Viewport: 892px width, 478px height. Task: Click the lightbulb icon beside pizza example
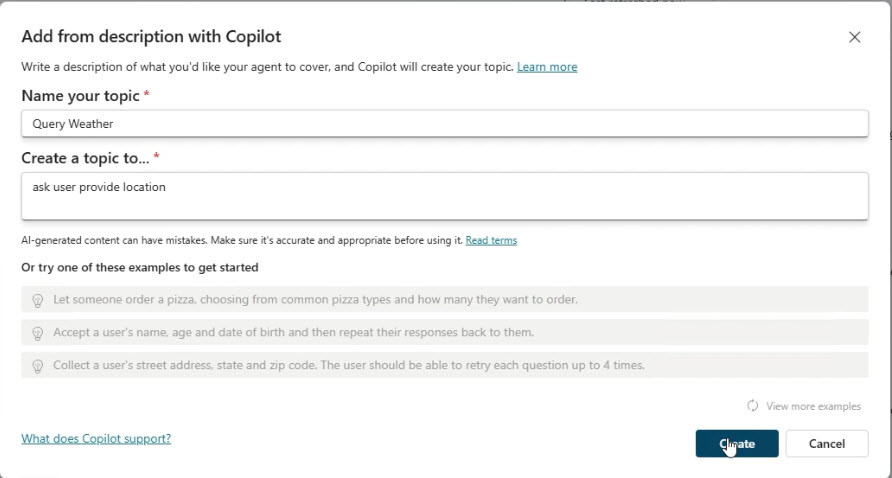38,300
